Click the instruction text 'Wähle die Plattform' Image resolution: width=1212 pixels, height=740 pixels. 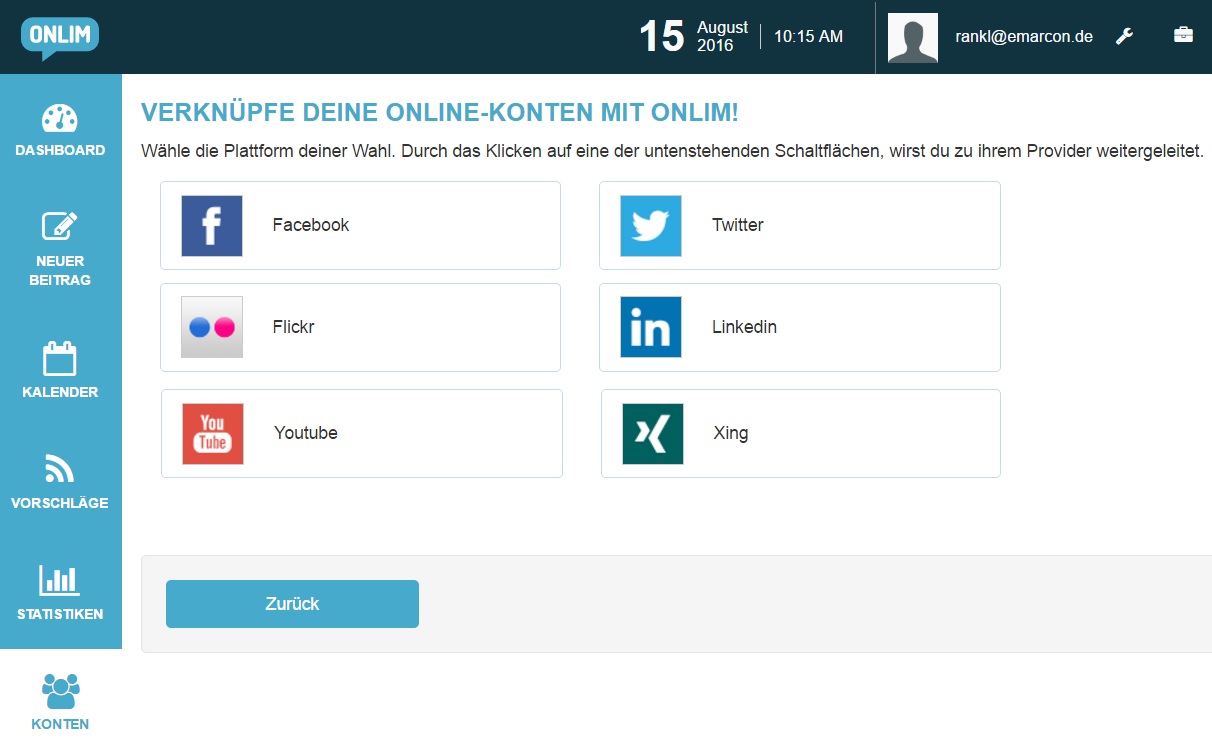(x=672, y=152)
